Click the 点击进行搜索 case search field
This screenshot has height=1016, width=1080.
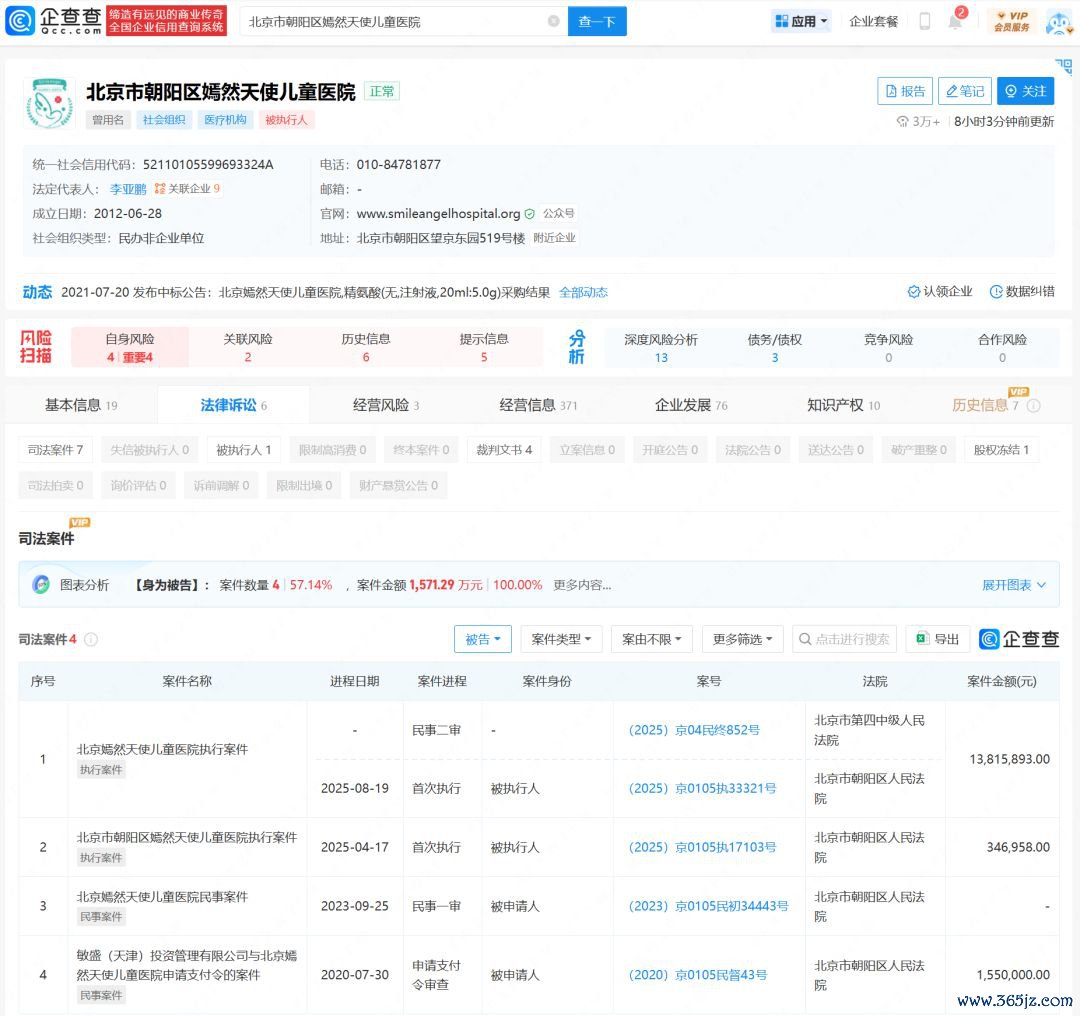tap(844, 639)
